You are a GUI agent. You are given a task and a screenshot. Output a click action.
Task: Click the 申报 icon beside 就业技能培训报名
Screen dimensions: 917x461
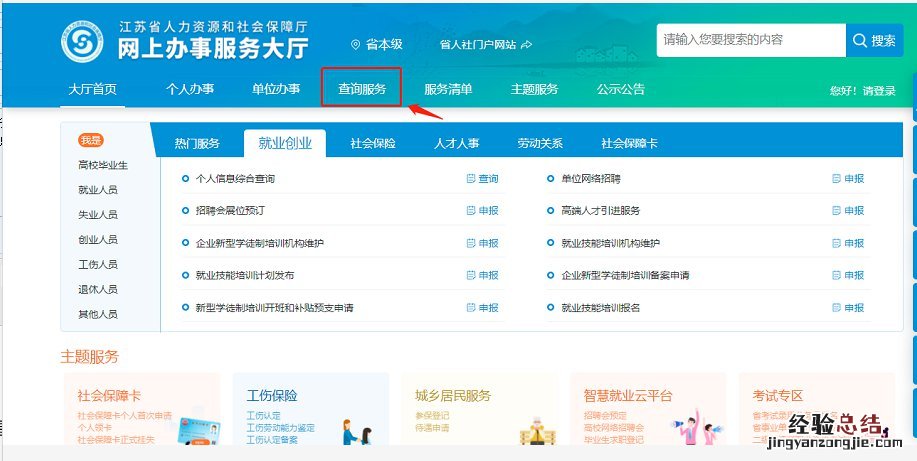pos(836,308)
